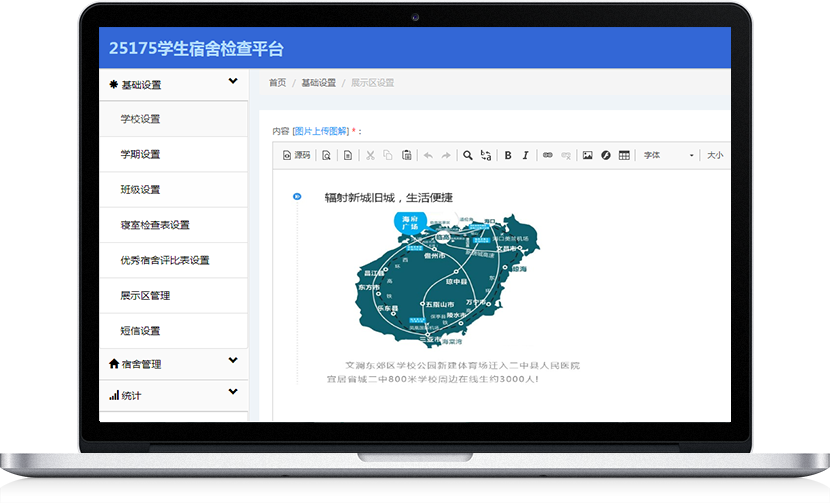Insert an image using the image icon
Viewport: 830px width, 503px height.
pyautogui.click(x=587, y=155)
